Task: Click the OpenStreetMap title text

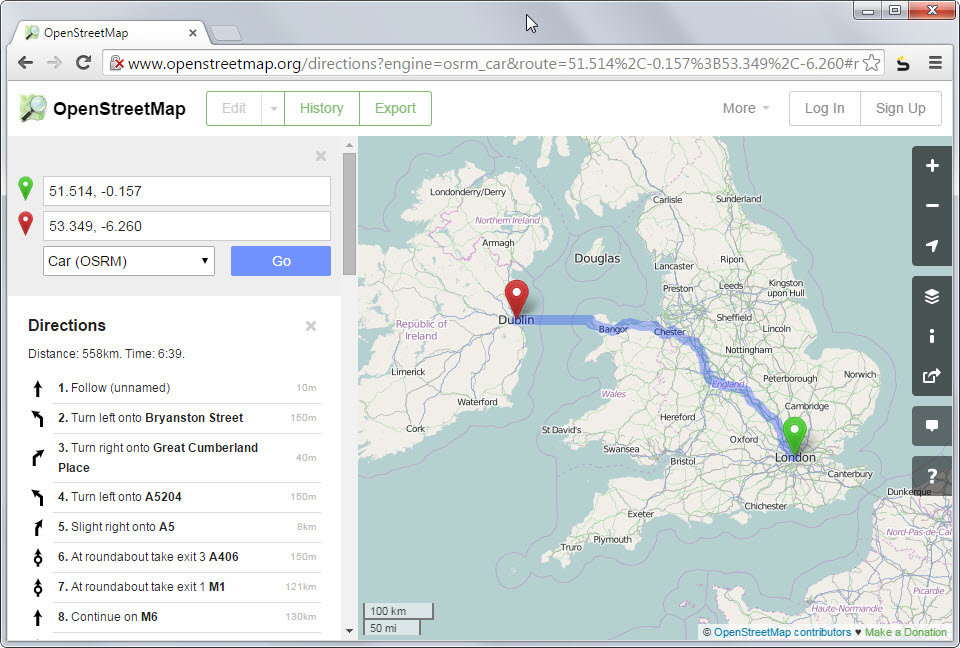Action: click(x=119, y=108)
